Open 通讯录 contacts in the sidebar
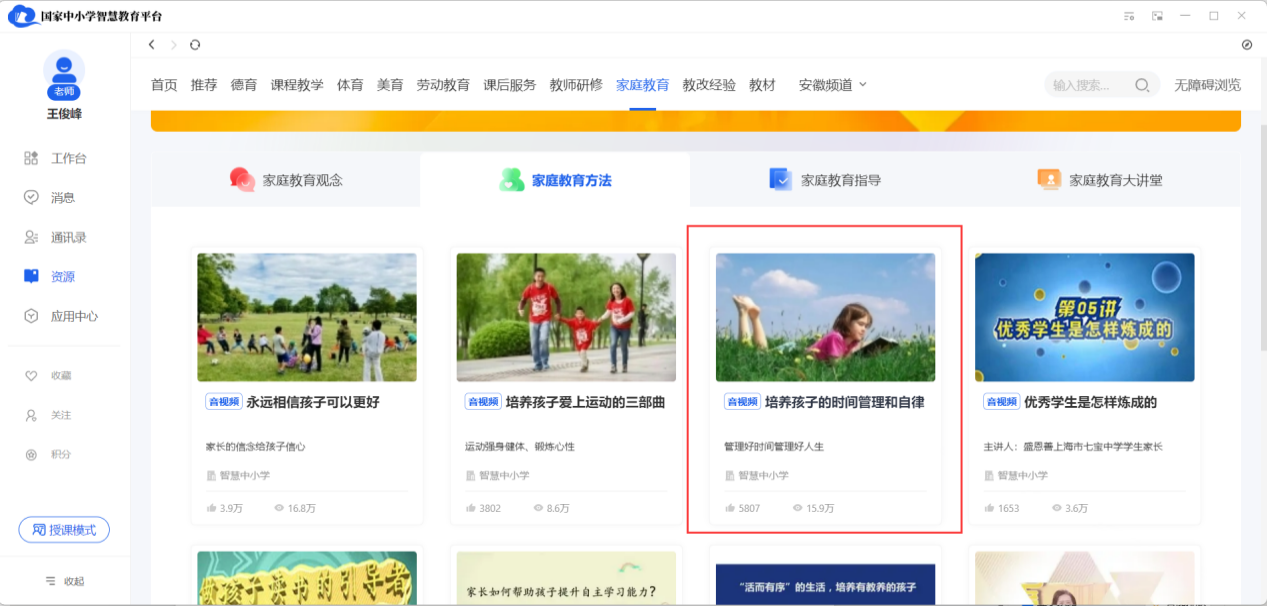1267x606 pixels. coord(31,237)
